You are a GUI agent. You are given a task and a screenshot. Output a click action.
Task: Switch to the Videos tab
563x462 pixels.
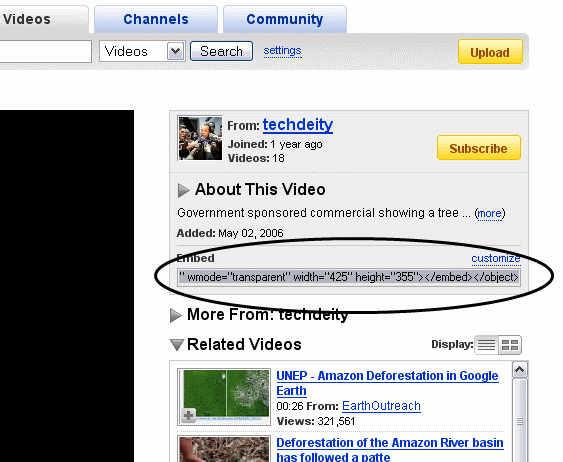click(27, 19)
